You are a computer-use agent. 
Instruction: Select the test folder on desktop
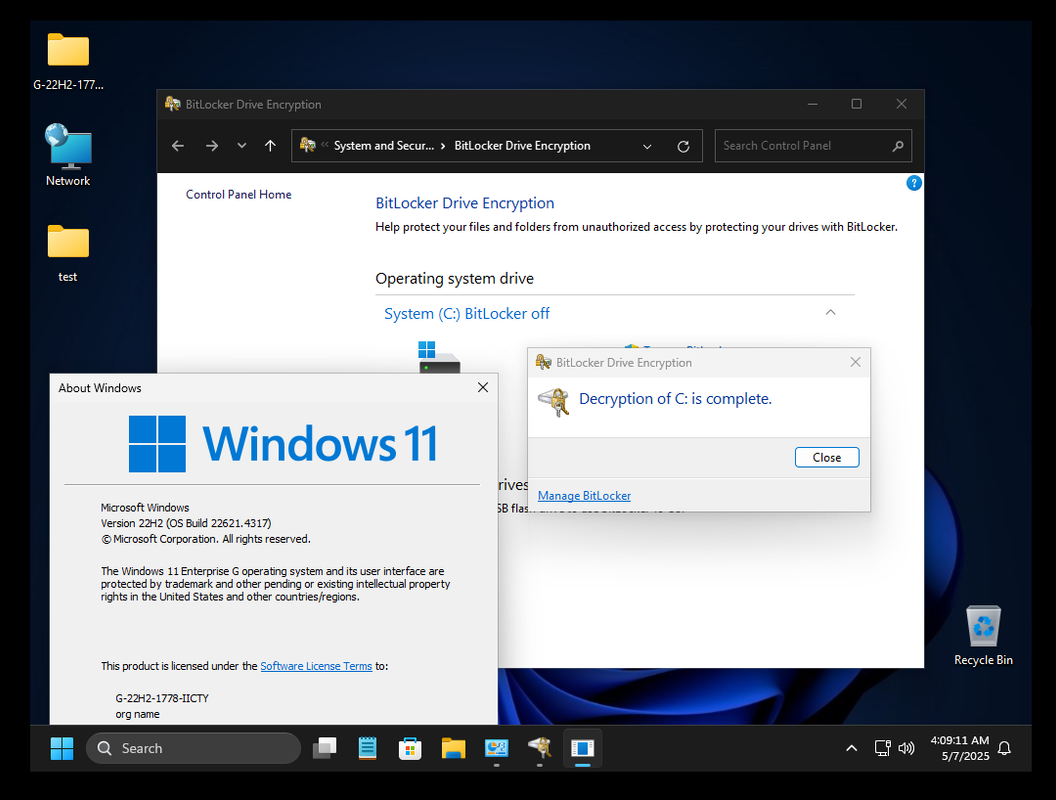click(68, 253)
